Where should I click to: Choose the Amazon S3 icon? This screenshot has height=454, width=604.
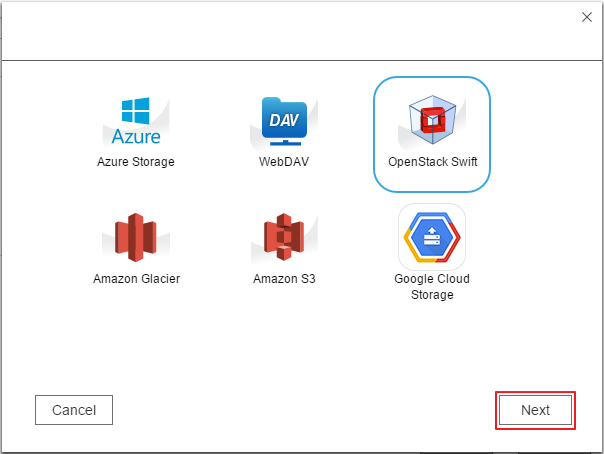click(284, 237)
